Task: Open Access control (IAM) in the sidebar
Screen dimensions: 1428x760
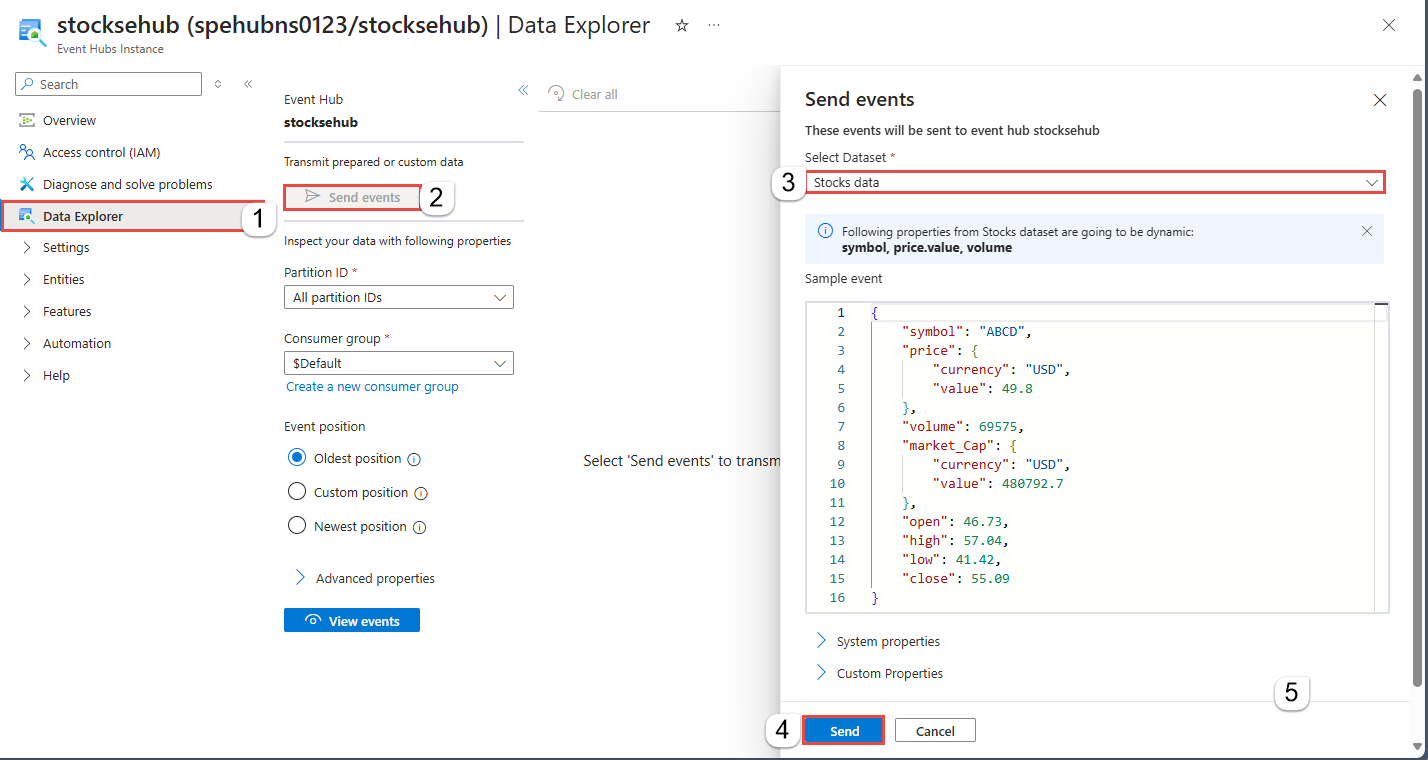Action: (101, 152)
